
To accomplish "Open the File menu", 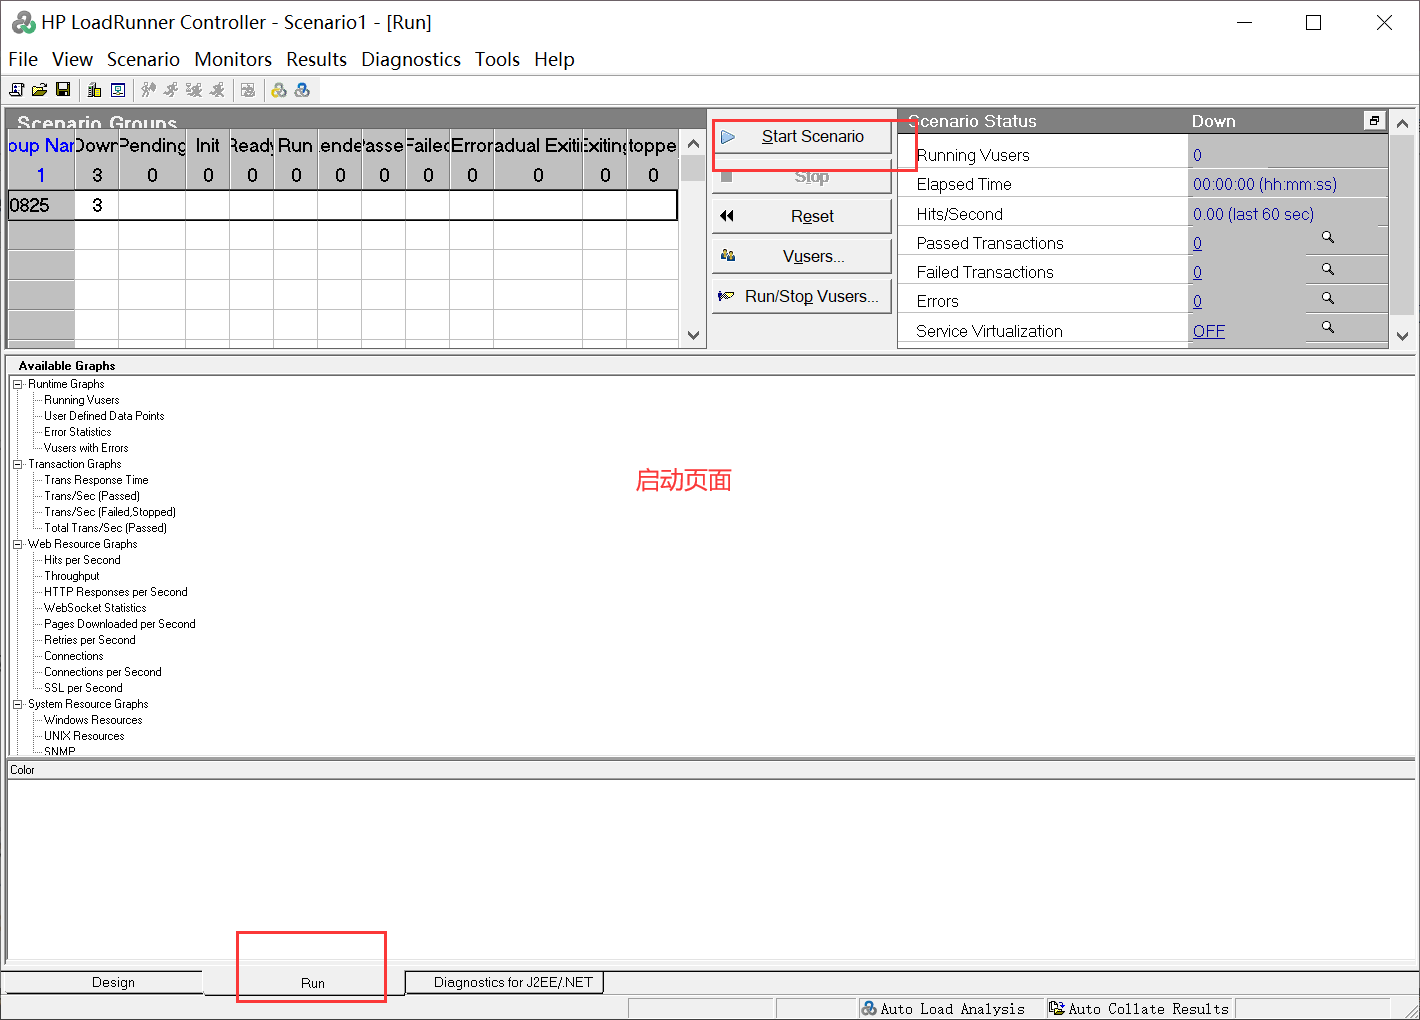I will 23,59.
